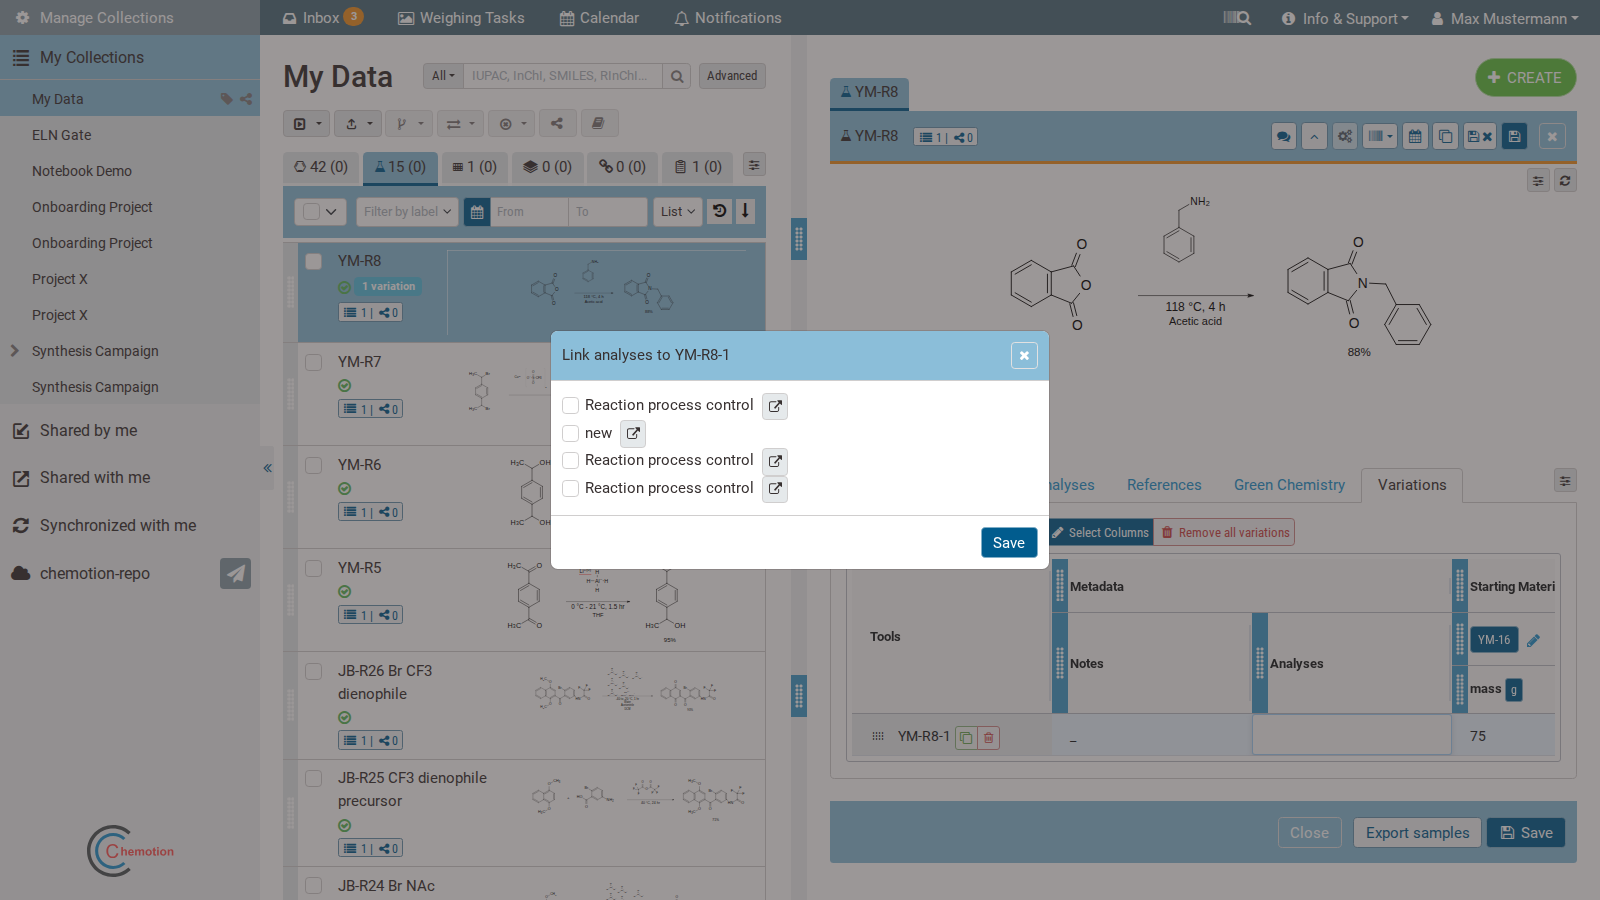
Task: Open the All search scope dropdown
Action: point(443,76)
